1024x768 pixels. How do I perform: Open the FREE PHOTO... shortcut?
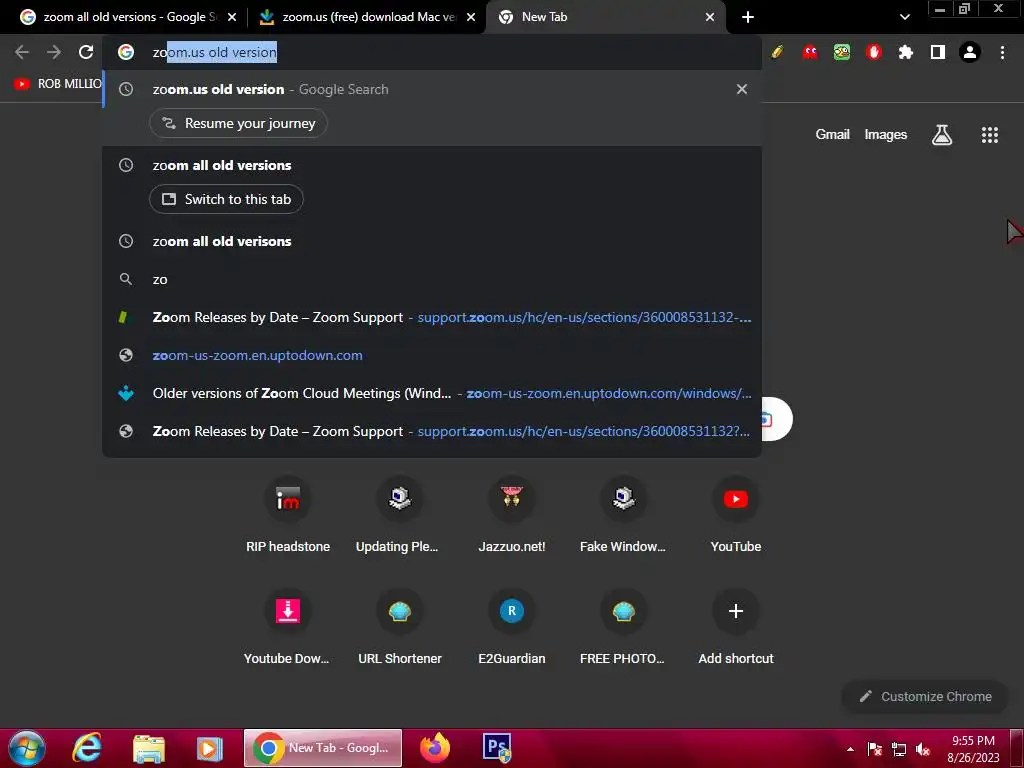[x=624, y=628]
